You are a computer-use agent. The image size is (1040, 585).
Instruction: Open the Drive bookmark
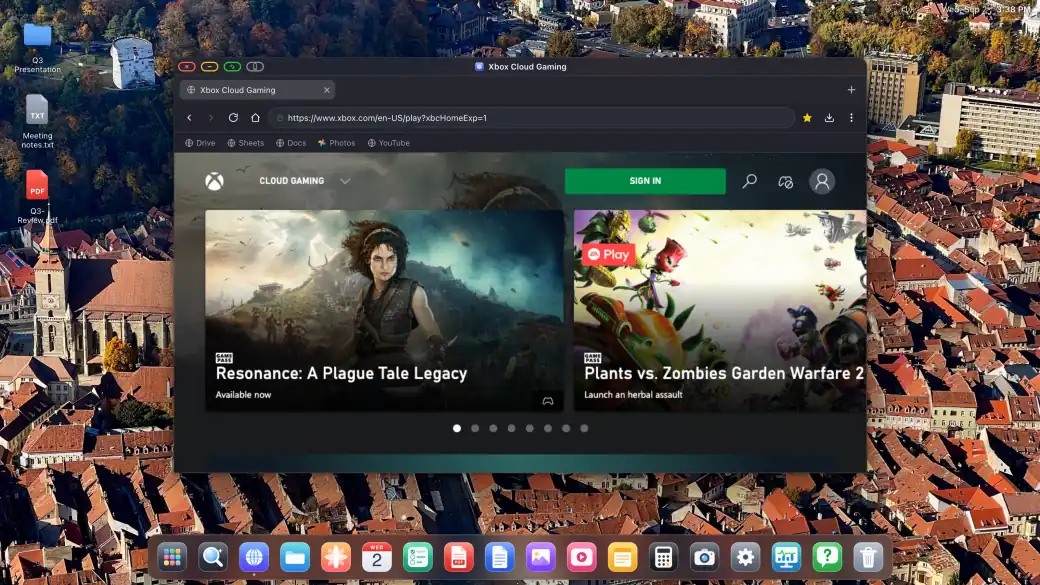(200, 143)
